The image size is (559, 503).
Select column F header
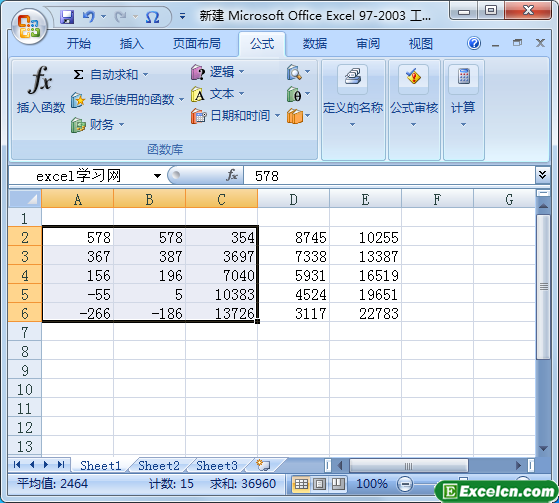pyautogui.click(x=437, y=199)
